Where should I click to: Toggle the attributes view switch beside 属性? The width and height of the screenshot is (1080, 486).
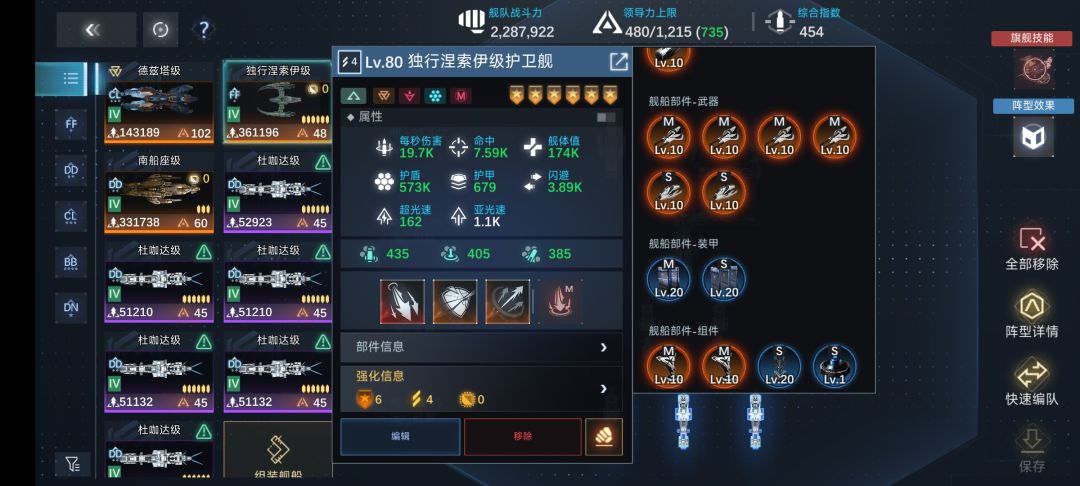(606, 118)
